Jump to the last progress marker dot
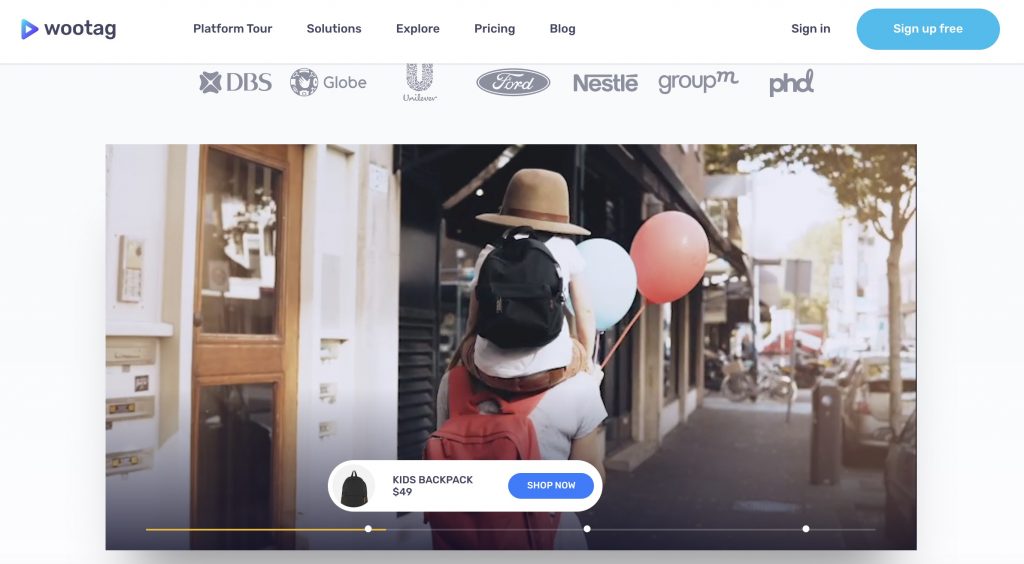This screenshot has width=1024, height=564. pyautogui.click(x=806, y=529)
